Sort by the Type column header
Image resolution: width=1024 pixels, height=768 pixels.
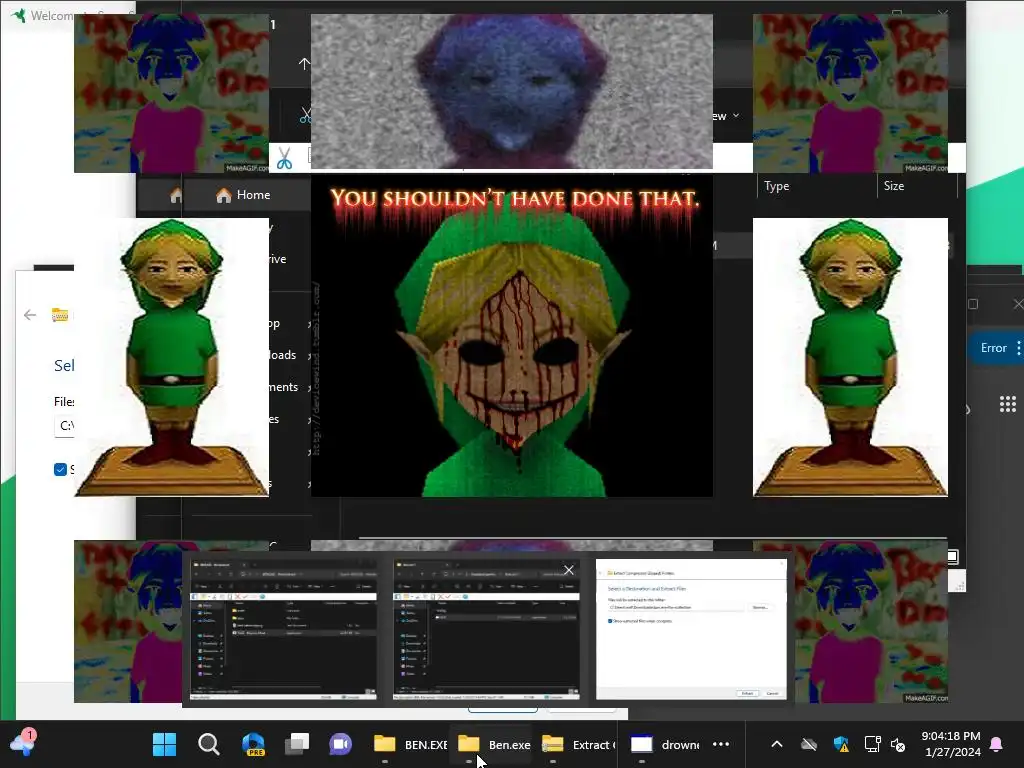[x=776, y=186]
